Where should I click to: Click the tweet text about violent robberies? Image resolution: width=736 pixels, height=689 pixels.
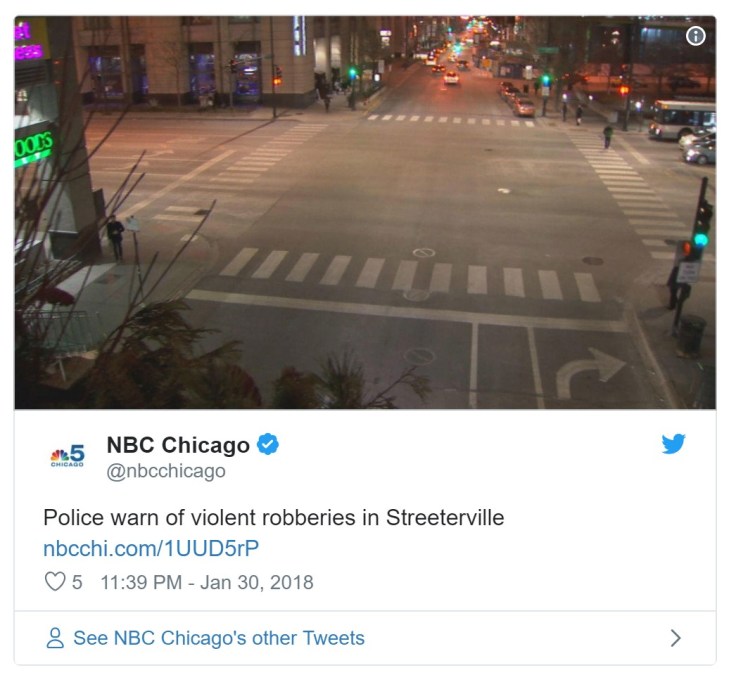pyautogui.click(x=274, y=518)
